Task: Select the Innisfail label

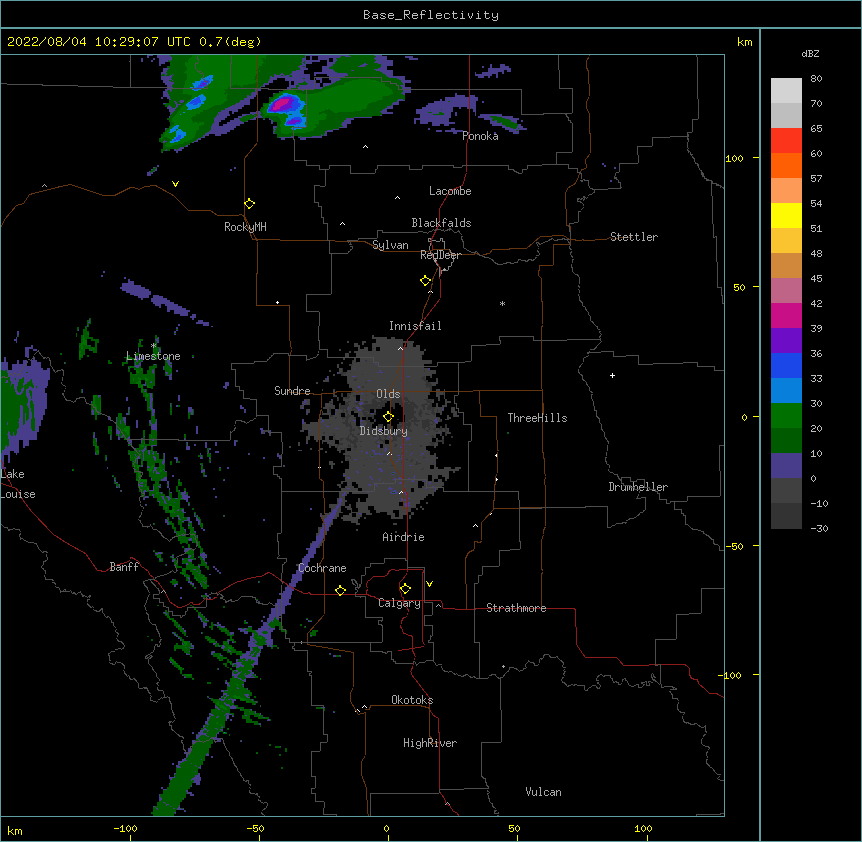Action: (415, 326)
